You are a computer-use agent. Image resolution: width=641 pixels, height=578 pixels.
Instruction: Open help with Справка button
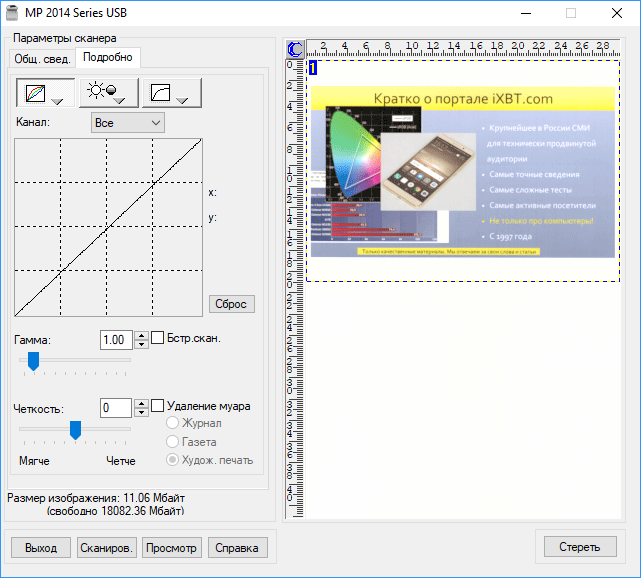pyautogui.click(x=238, y=548)
